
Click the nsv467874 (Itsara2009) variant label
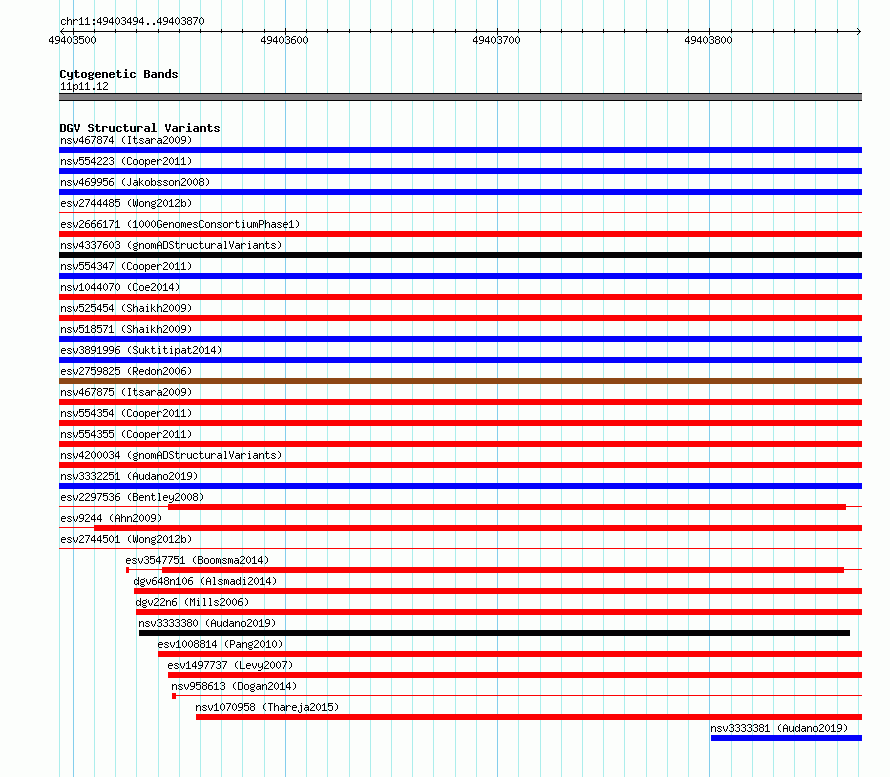tap(126, 140)
